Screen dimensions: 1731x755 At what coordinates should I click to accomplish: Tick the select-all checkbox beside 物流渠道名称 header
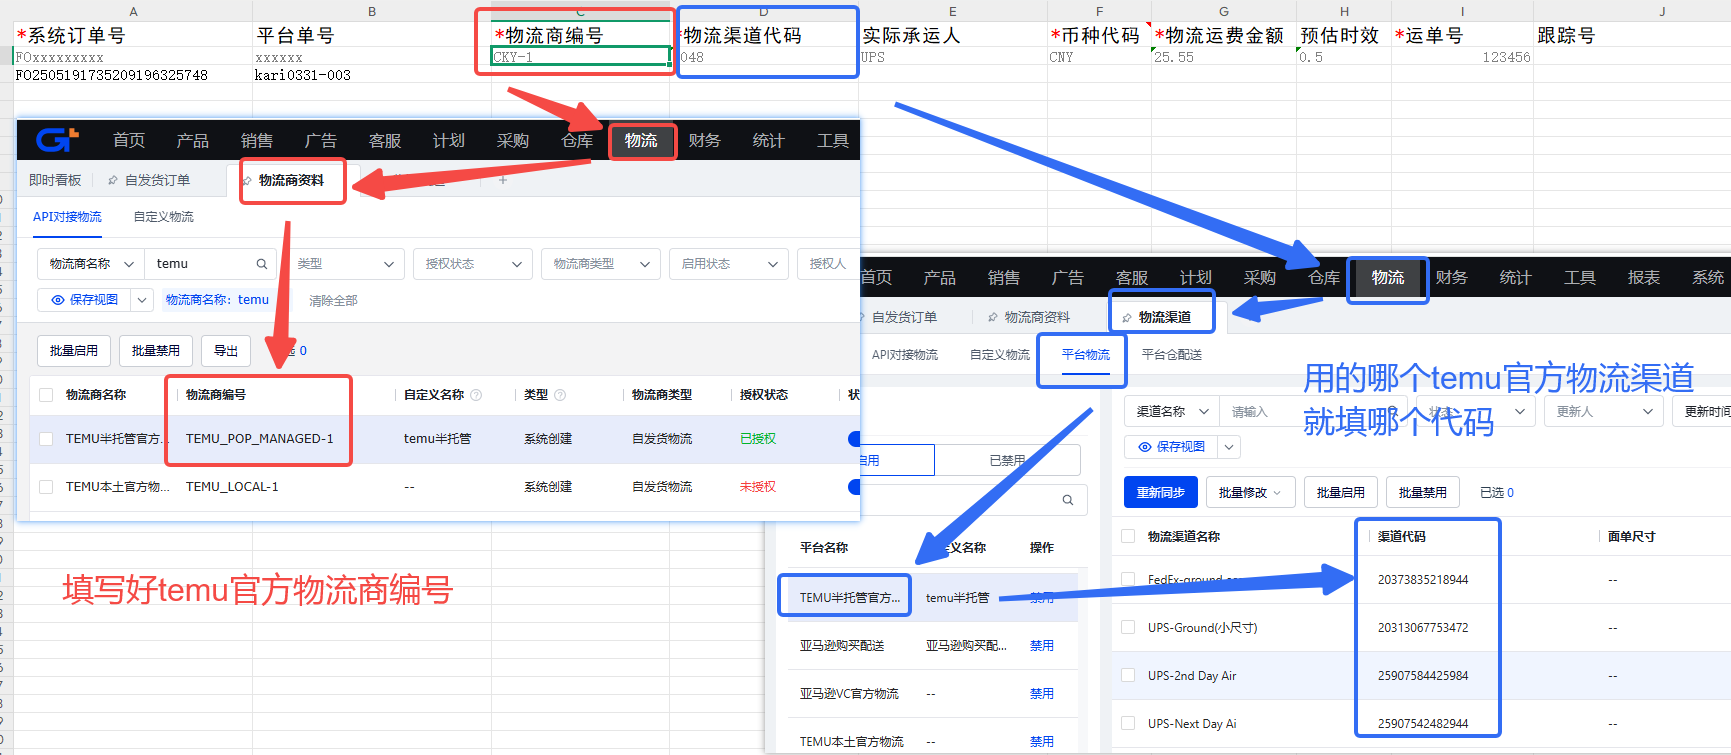[x=1128, y=537]
